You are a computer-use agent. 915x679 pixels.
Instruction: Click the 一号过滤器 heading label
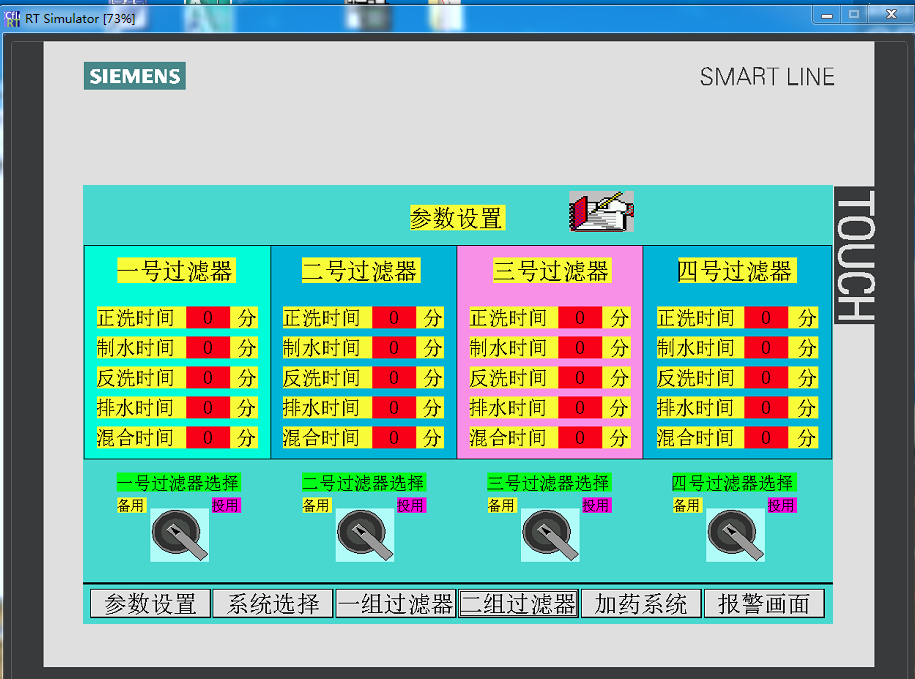tap(176, 271)
